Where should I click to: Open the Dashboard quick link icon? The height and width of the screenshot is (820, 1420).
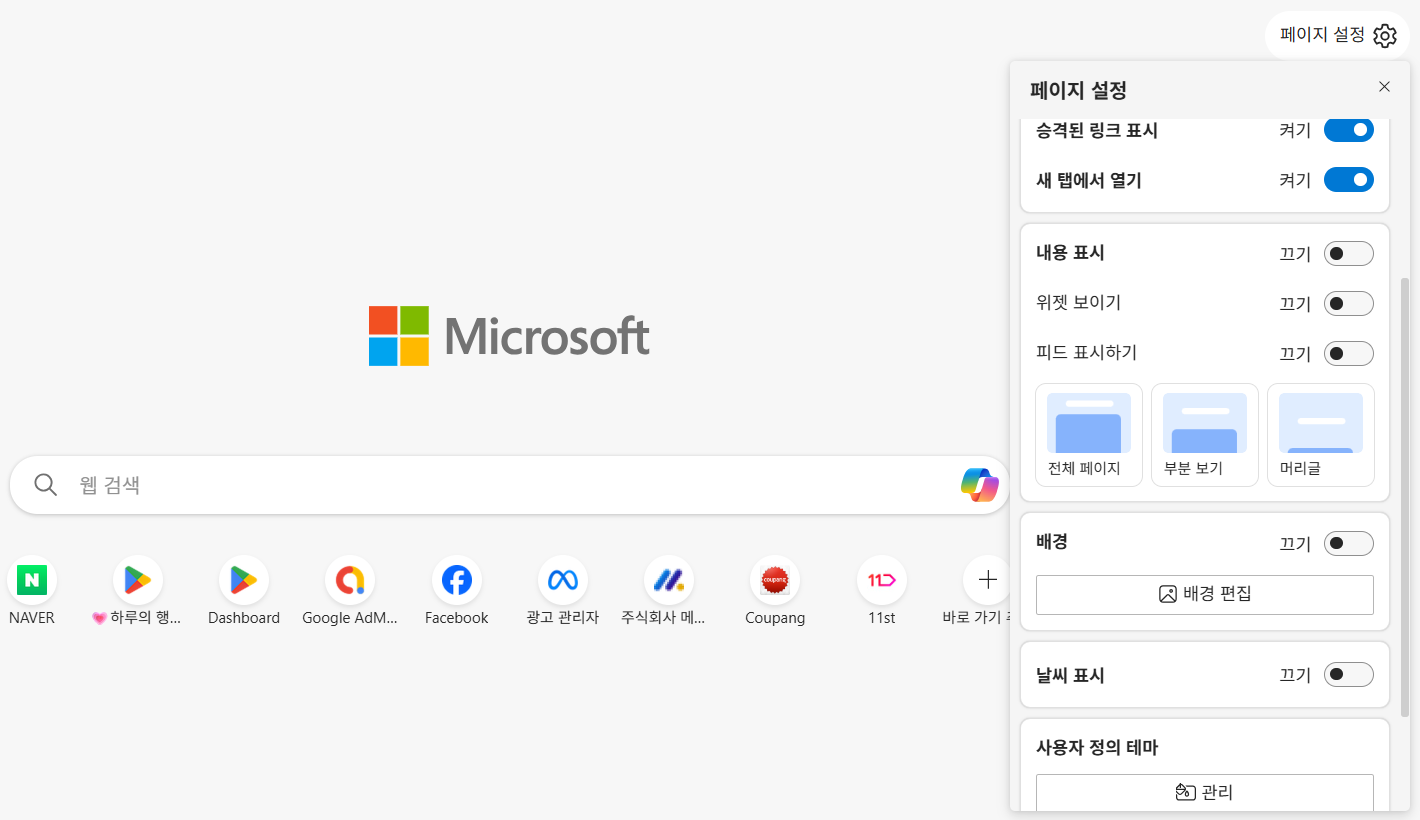tap(244, 580)
